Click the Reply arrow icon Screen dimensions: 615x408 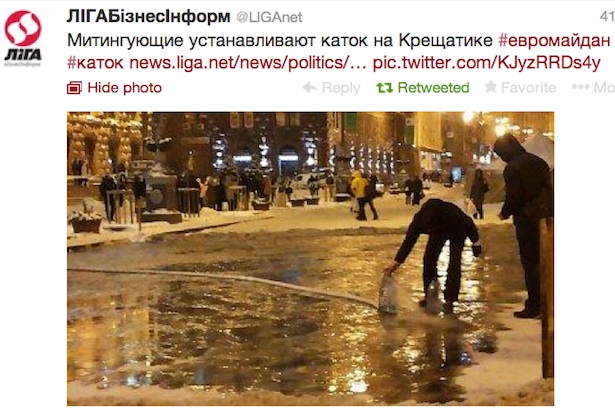click(310, 87)
